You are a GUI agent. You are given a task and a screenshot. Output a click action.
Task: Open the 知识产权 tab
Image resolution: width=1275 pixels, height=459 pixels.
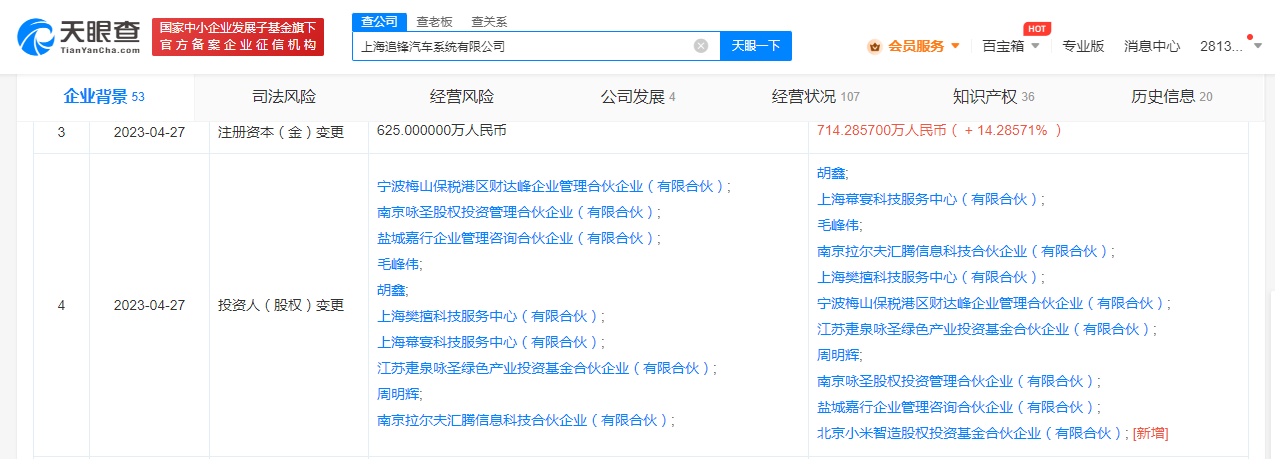point(993,97)
